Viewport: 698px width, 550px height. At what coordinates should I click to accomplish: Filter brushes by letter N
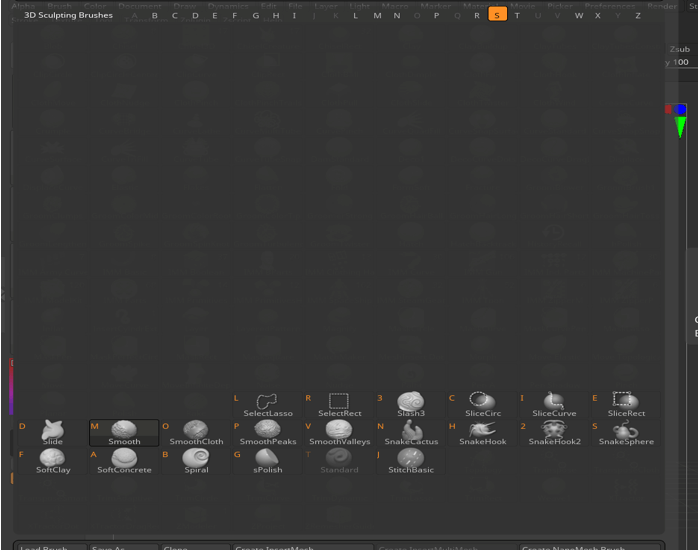tap(397, 16)
